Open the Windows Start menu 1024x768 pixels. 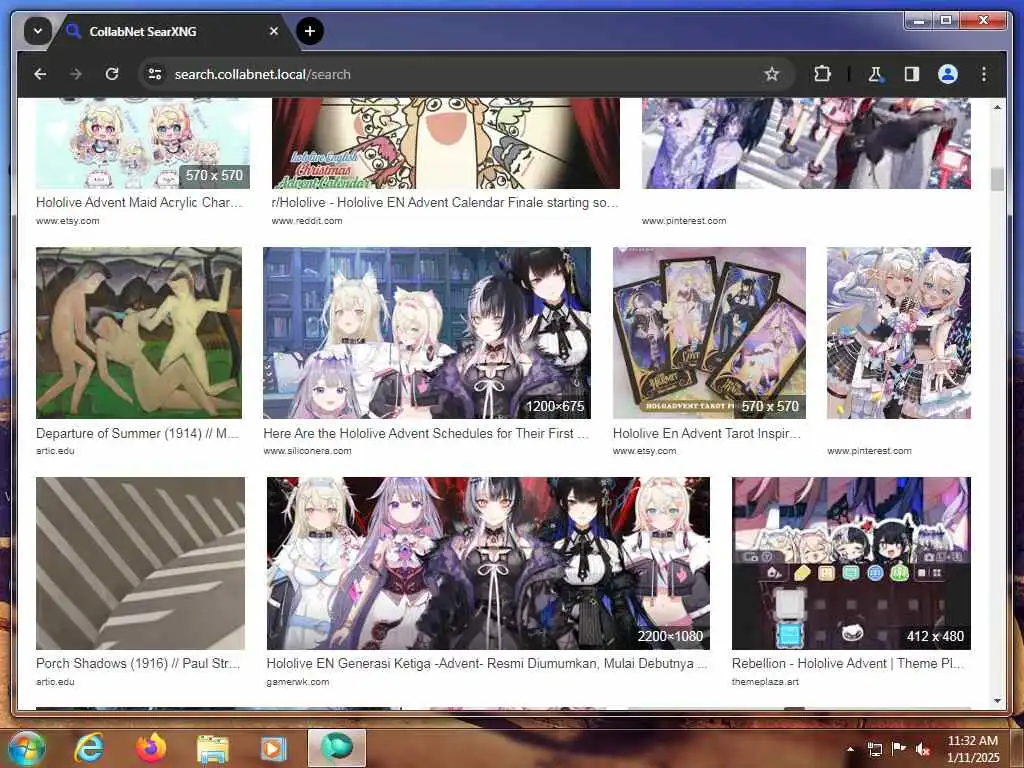coord(27,748)
